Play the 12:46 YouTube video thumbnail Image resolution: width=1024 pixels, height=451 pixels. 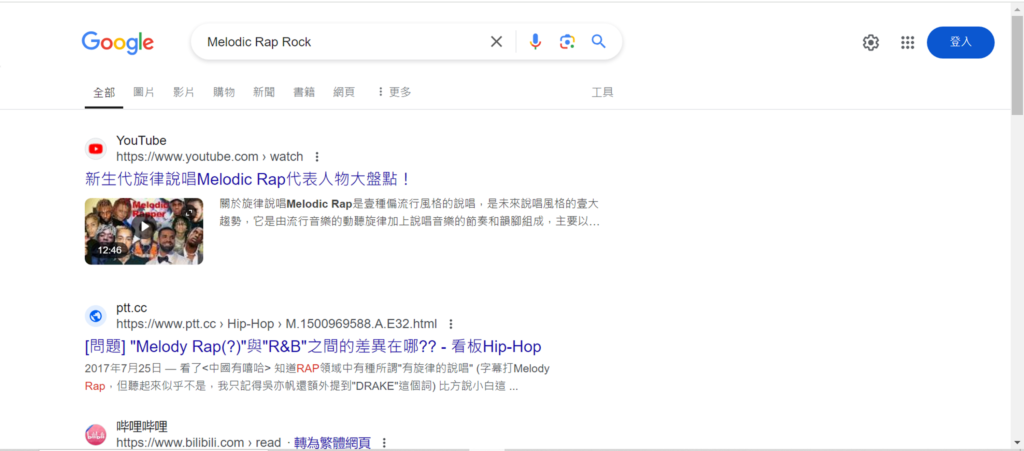pos(144,230)
